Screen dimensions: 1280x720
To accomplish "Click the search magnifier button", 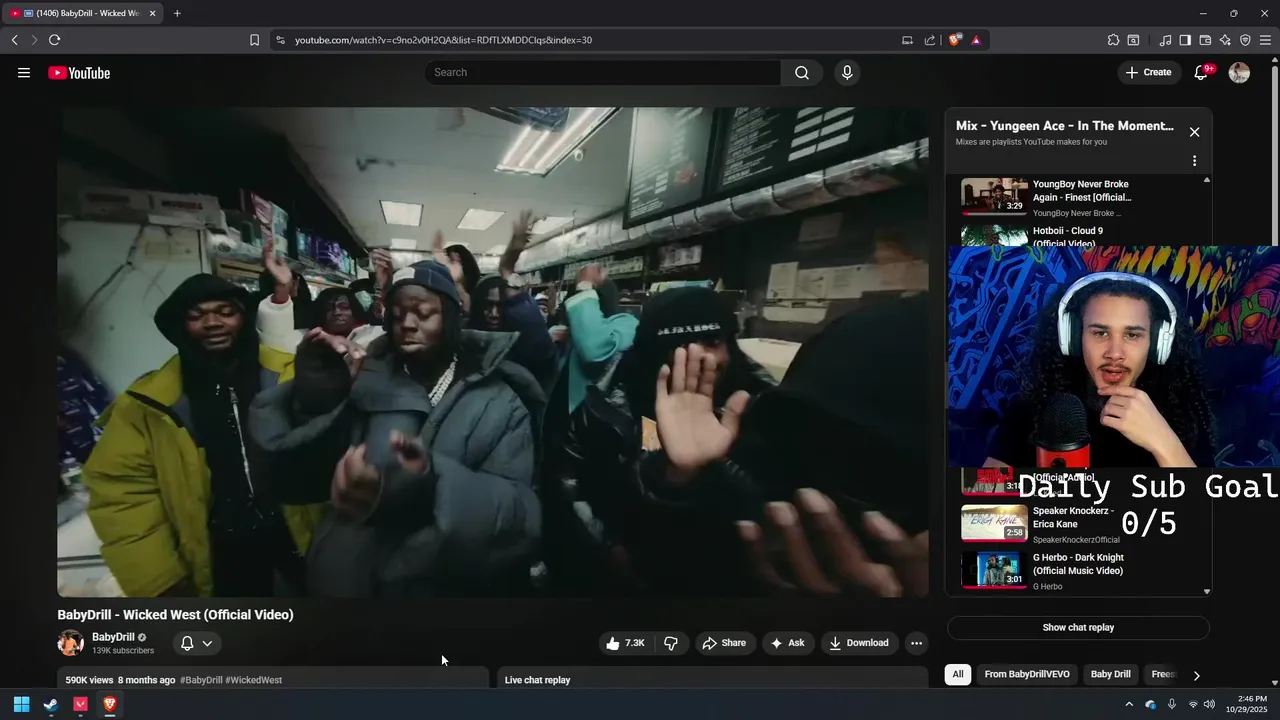I will (802, 72).
